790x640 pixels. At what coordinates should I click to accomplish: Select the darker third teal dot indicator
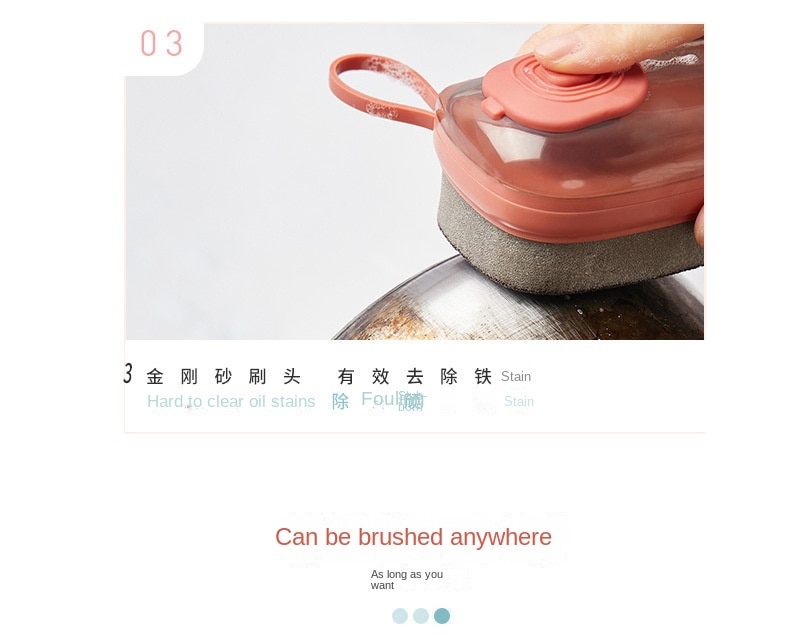pos(442,616)
